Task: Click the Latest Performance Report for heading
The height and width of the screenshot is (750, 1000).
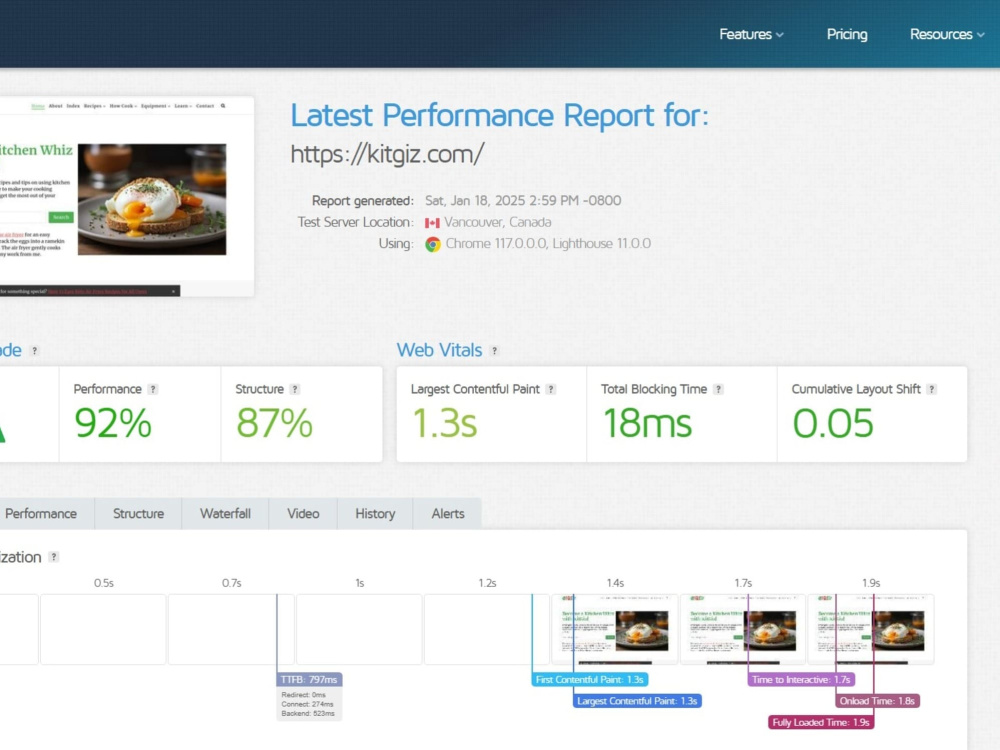Action: coord(499,115)
